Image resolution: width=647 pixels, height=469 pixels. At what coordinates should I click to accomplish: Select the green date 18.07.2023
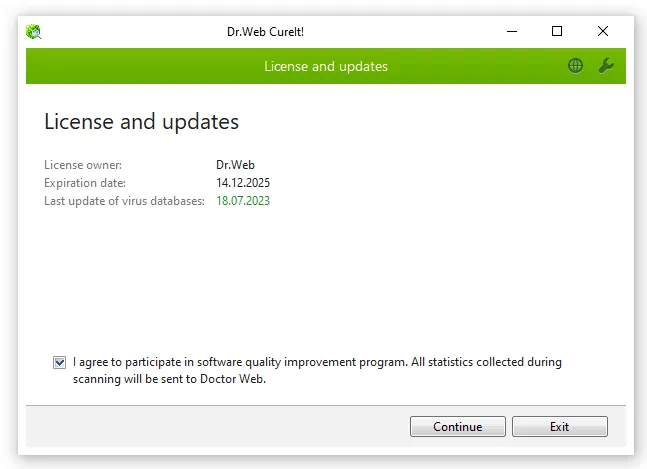point(243,201)
